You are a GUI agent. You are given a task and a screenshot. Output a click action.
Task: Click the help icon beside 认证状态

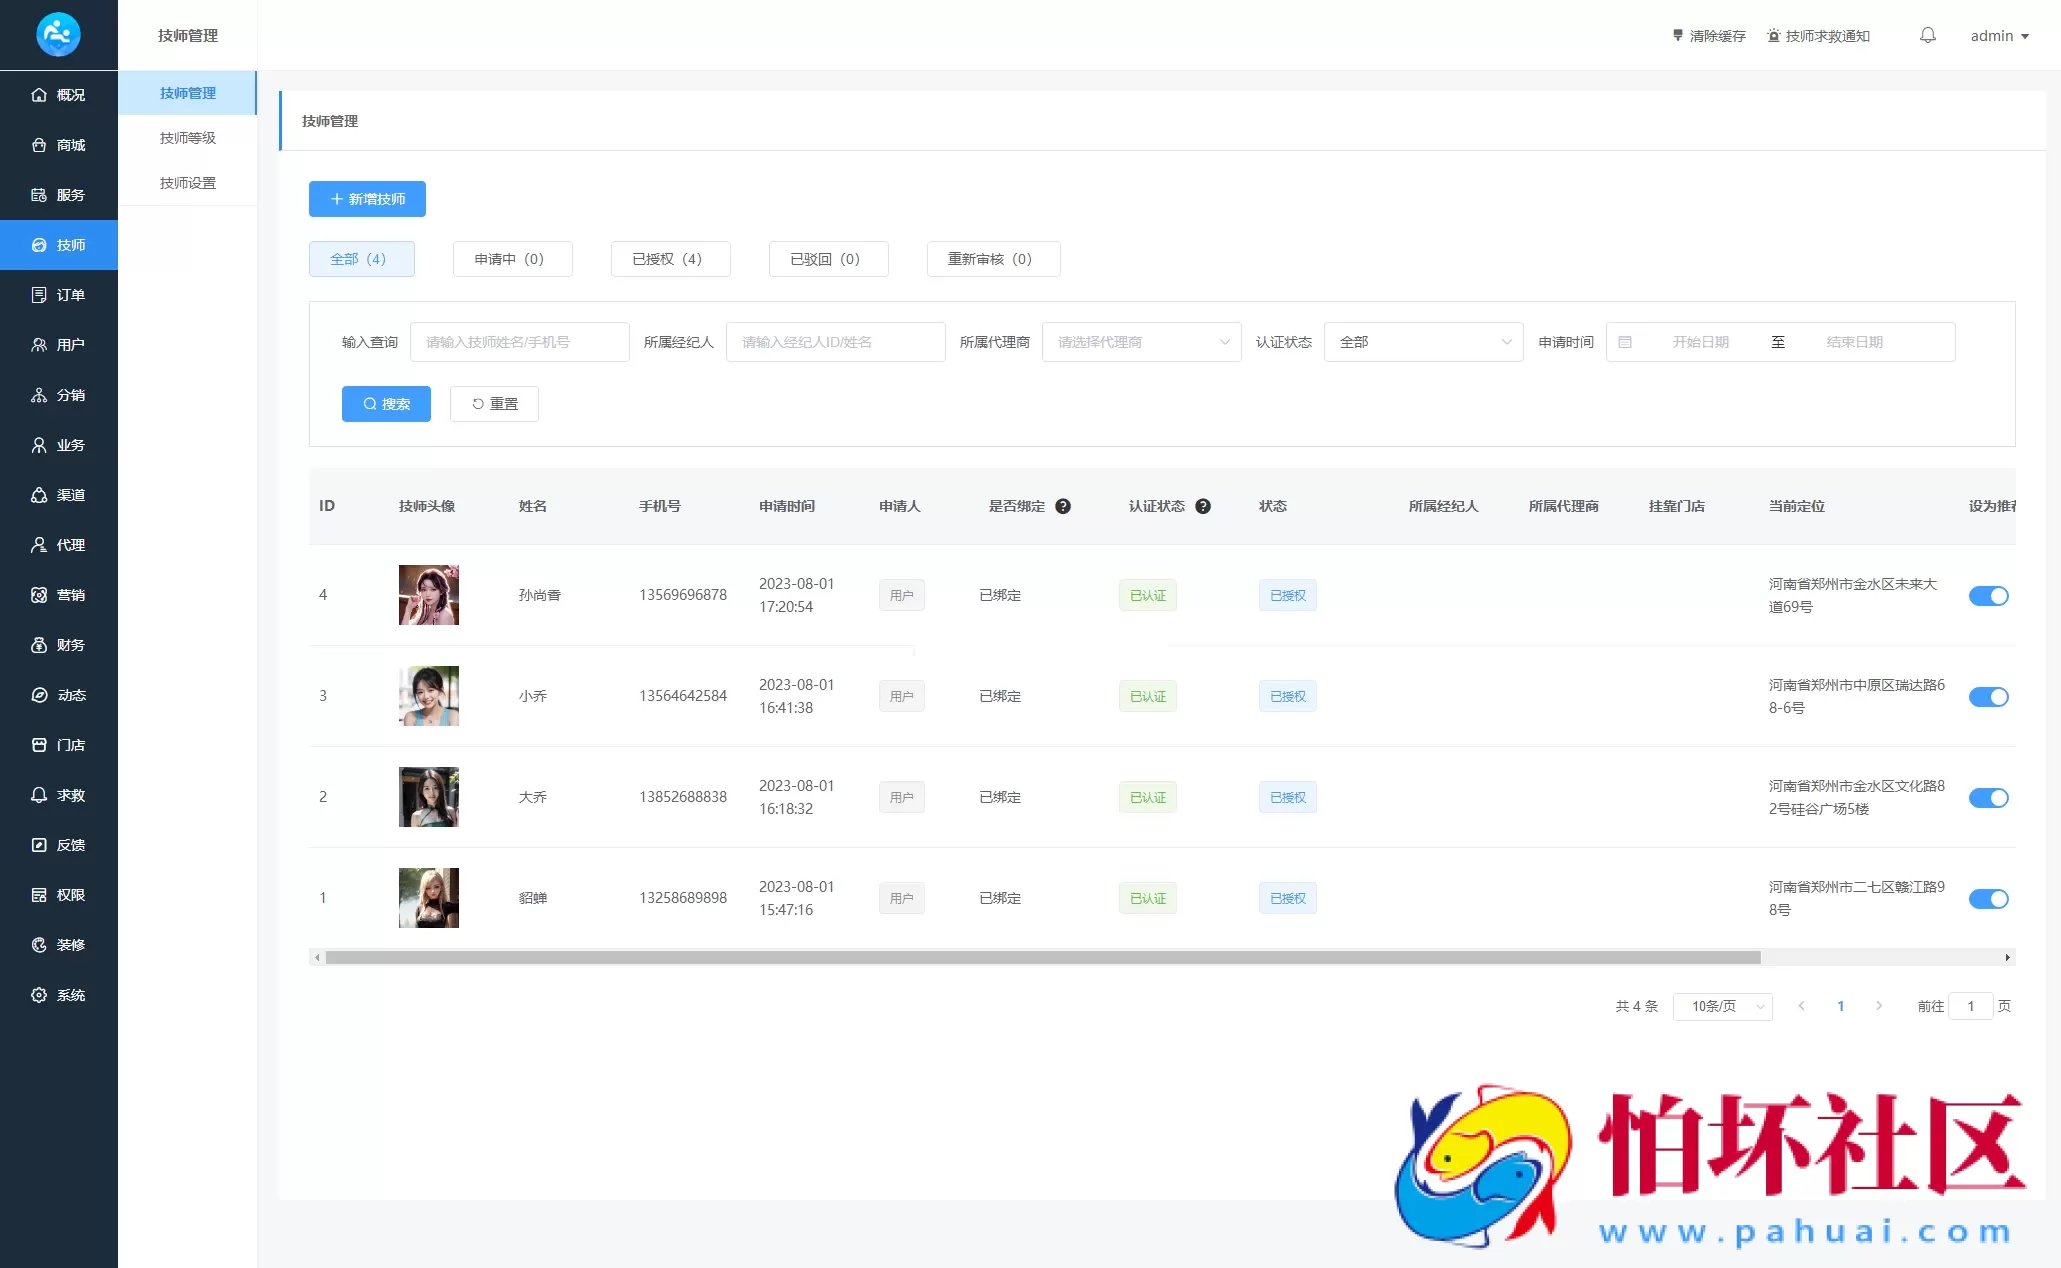point(1203,506)
